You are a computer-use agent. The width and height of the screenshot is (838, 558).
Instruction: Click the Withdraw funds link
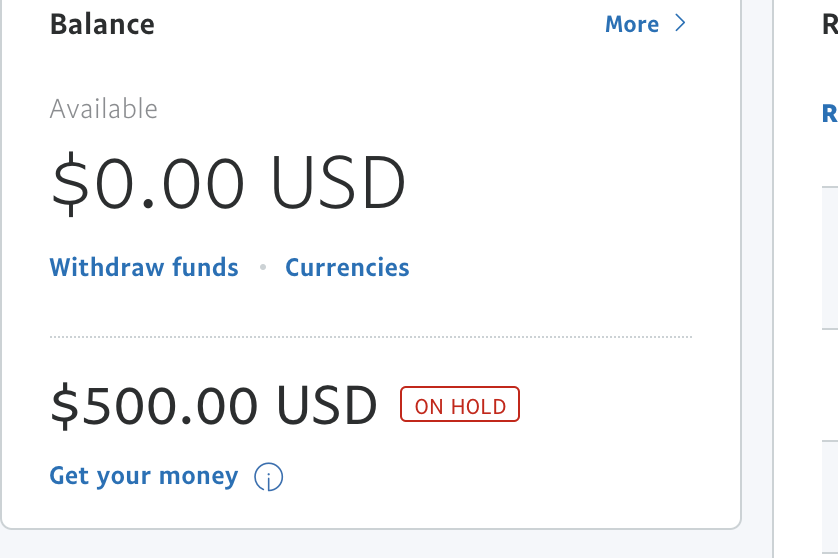pos(144,268)
